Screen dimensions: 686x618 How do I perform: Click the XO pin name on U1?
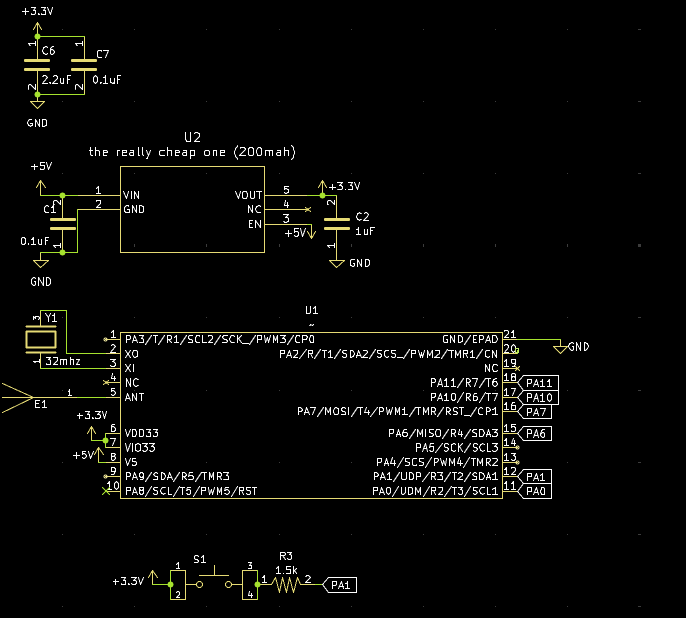pos(132,354)
